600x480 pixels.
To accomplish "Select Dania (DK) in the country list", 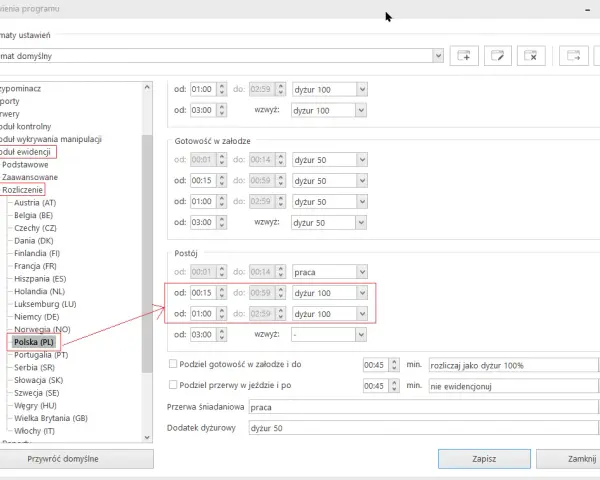I will click(x=34, y=241).
